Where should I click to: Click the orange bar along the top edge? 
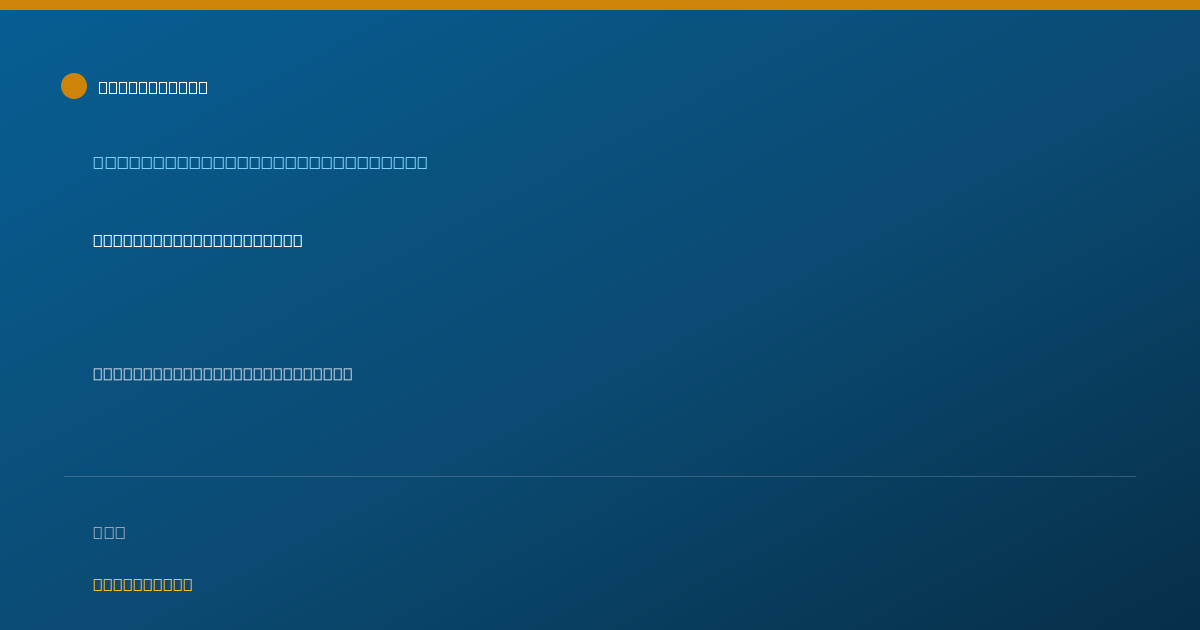600,5
